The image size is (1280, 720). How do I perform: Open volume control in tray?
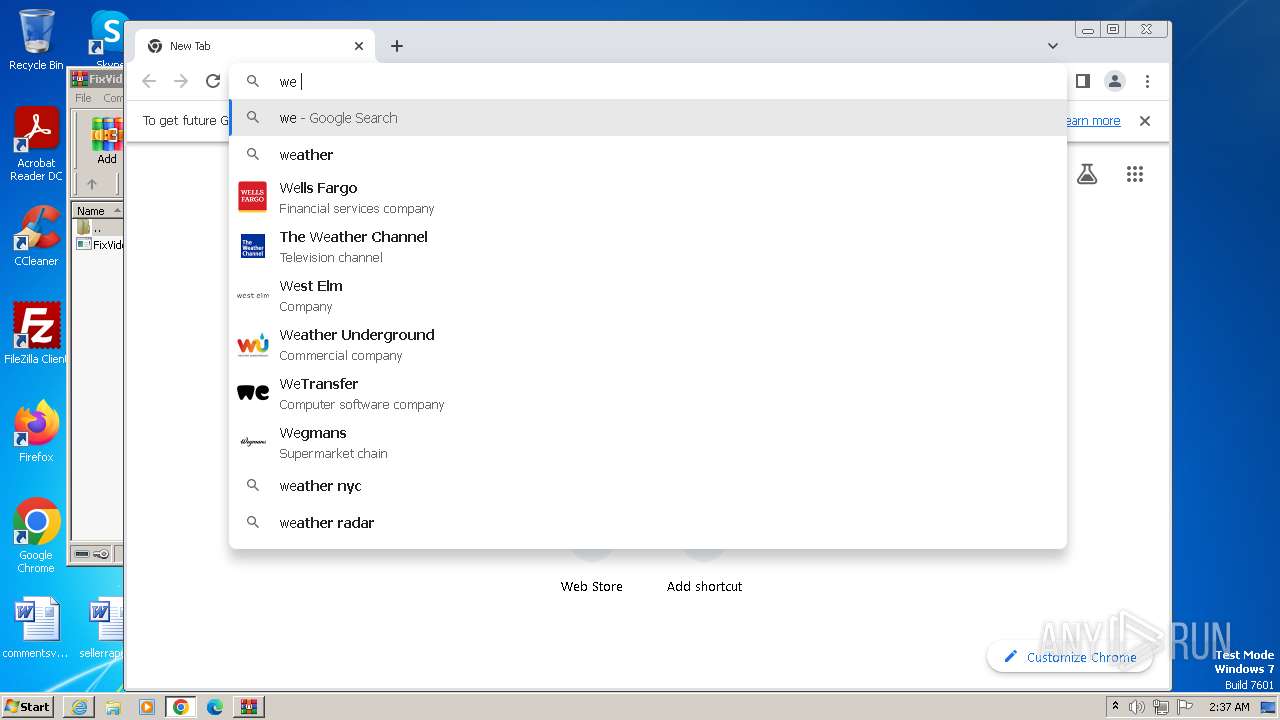[x=1137, y=707]
